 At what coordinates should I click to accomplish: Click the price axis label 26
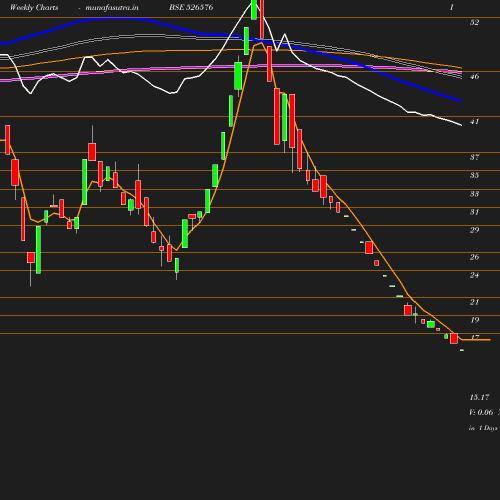click(474, 257)
